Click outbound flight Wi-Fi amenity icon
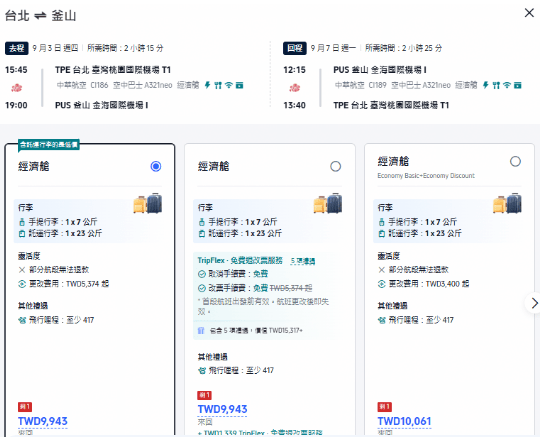This screenshot has width=540, height=437. click(x=229, y=85)
